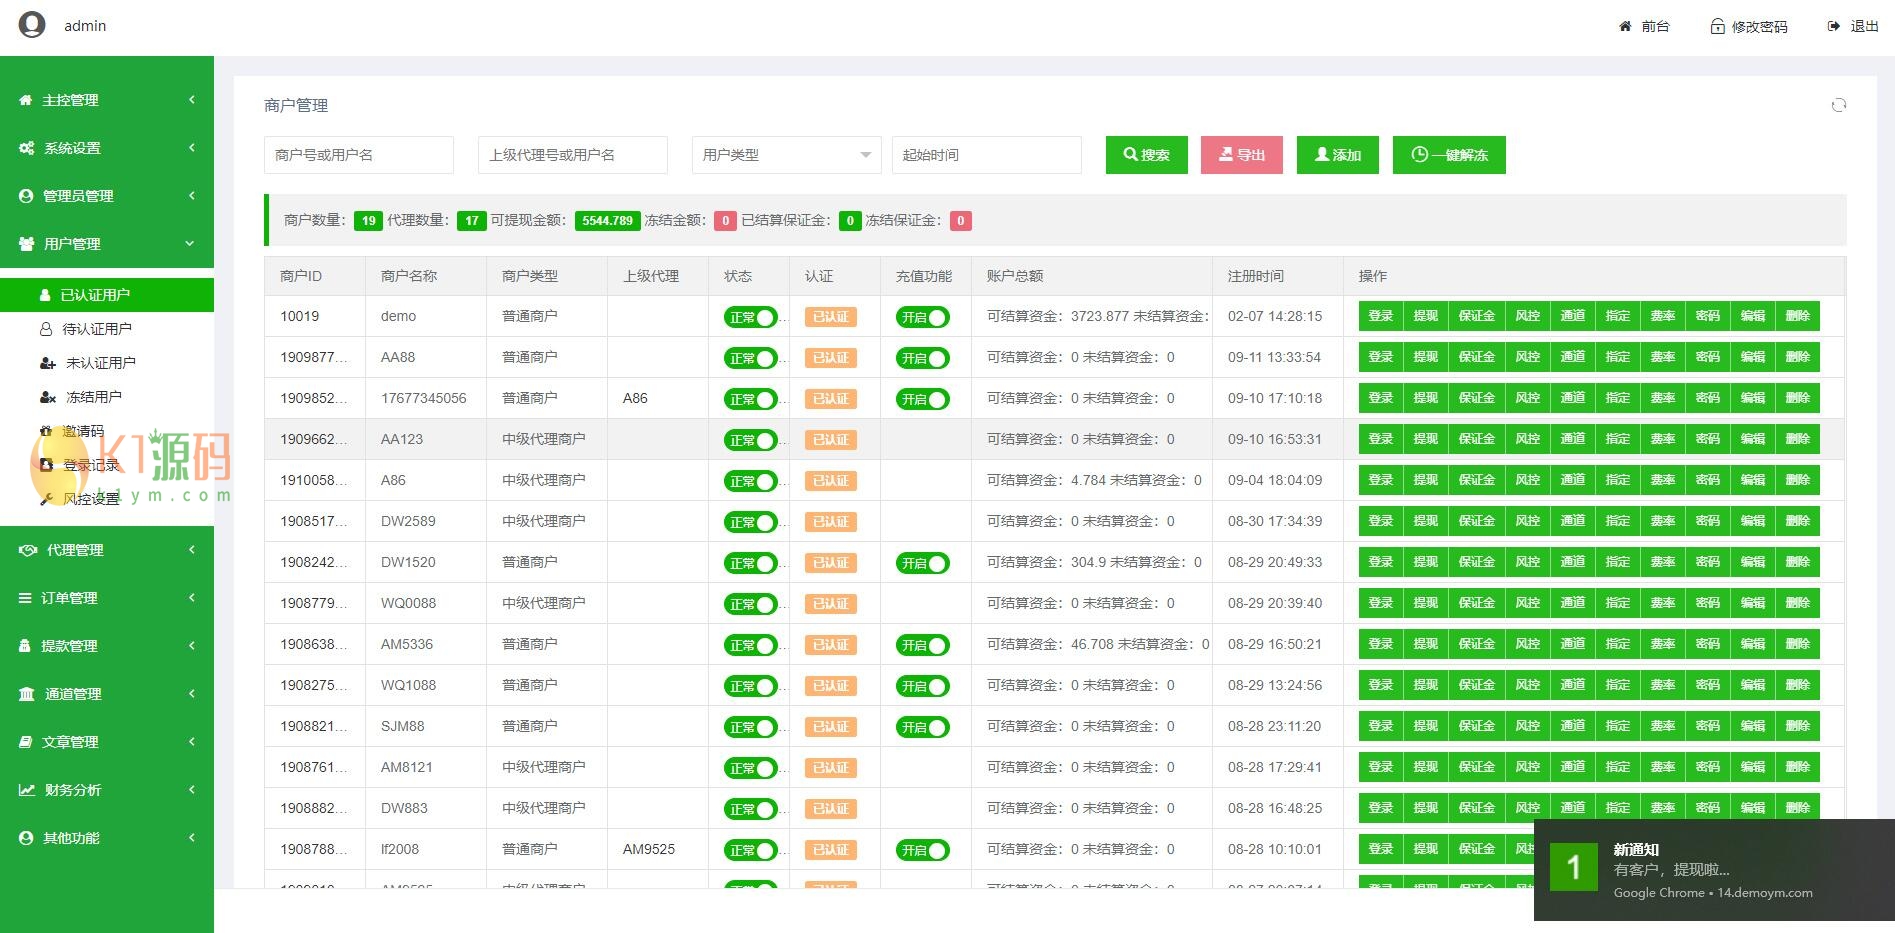Click the 通道管理 bank icon in sidebar
Viewport: 1895px width, 933px height.
point(27,694)
